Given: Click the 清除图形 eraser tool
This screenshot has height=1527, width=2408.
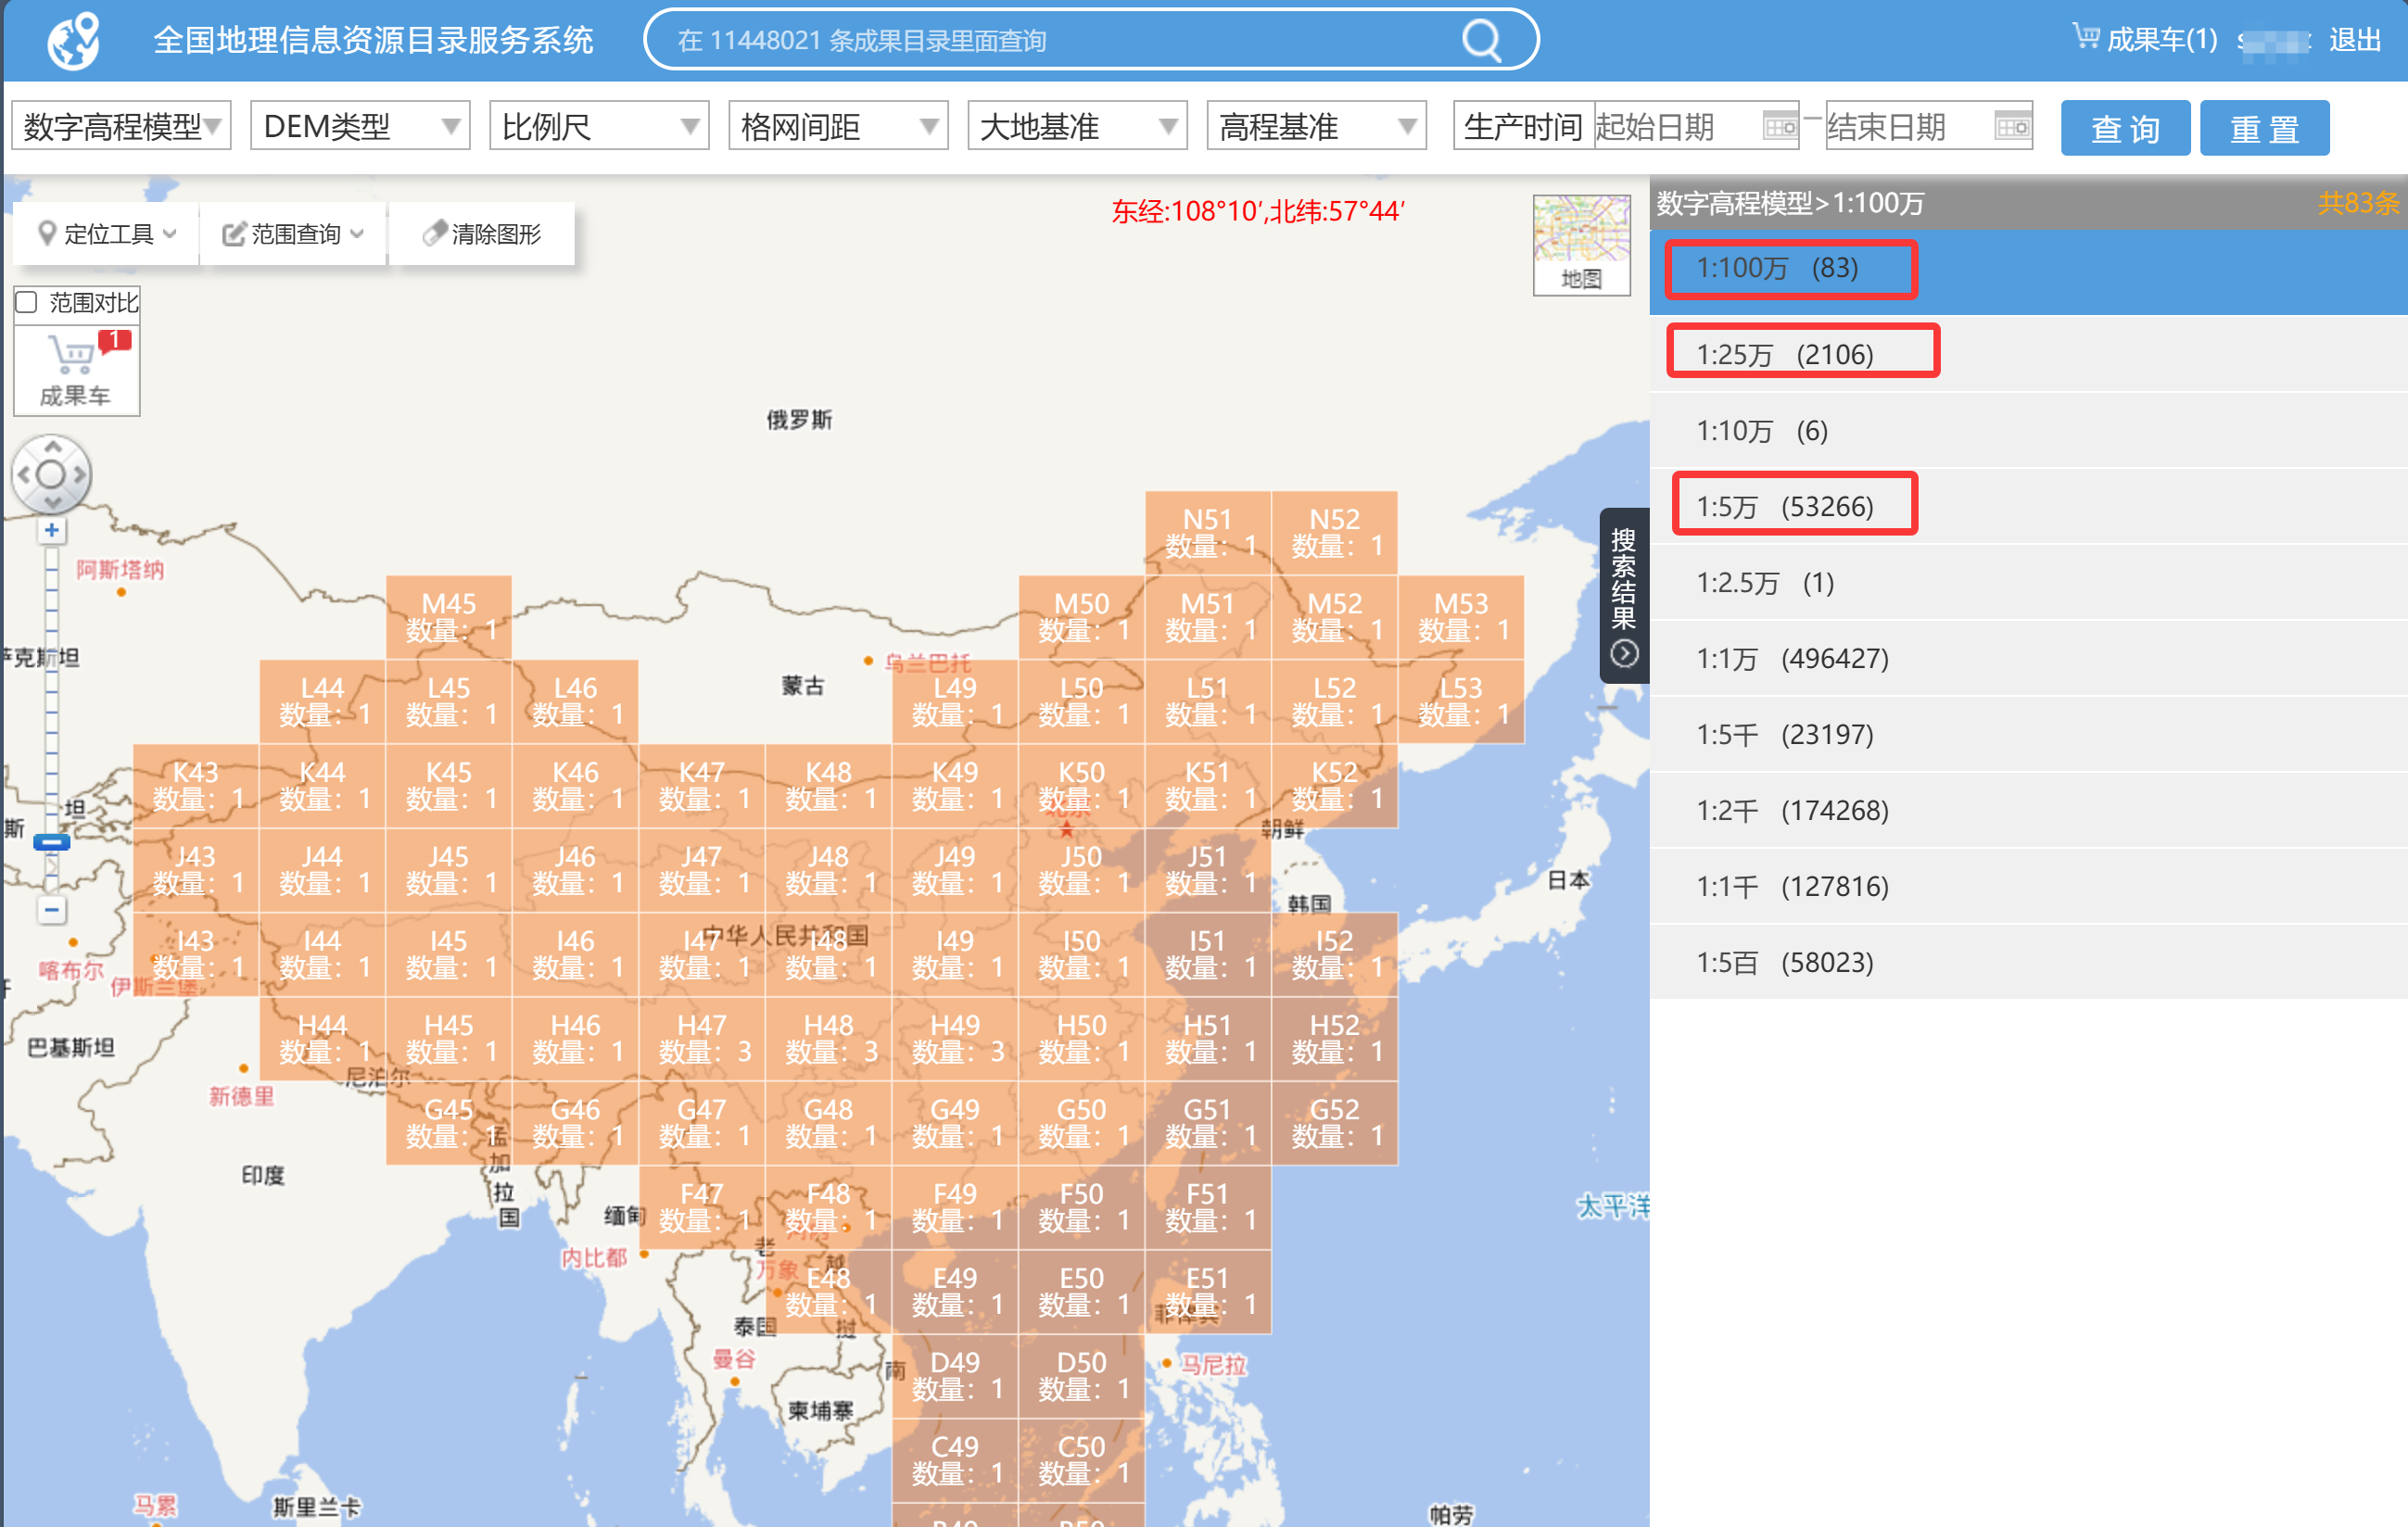Looking at the screenshot, I should [x=482, y=234].
